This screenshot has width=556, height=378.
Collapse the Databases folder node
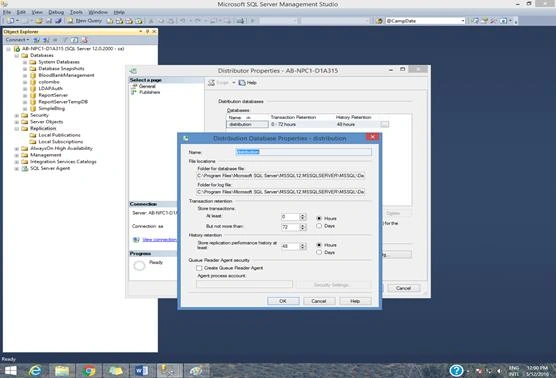tap(17, 56)
